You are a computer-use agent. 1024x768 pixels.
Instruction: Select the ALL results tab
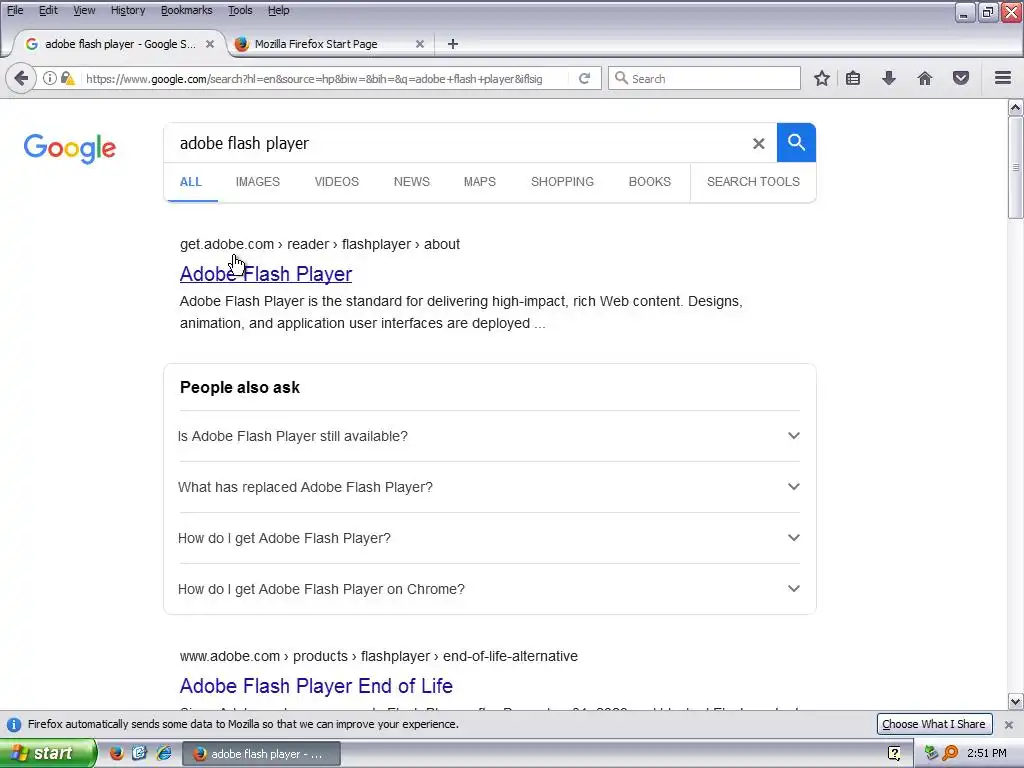tap(191, 182)
